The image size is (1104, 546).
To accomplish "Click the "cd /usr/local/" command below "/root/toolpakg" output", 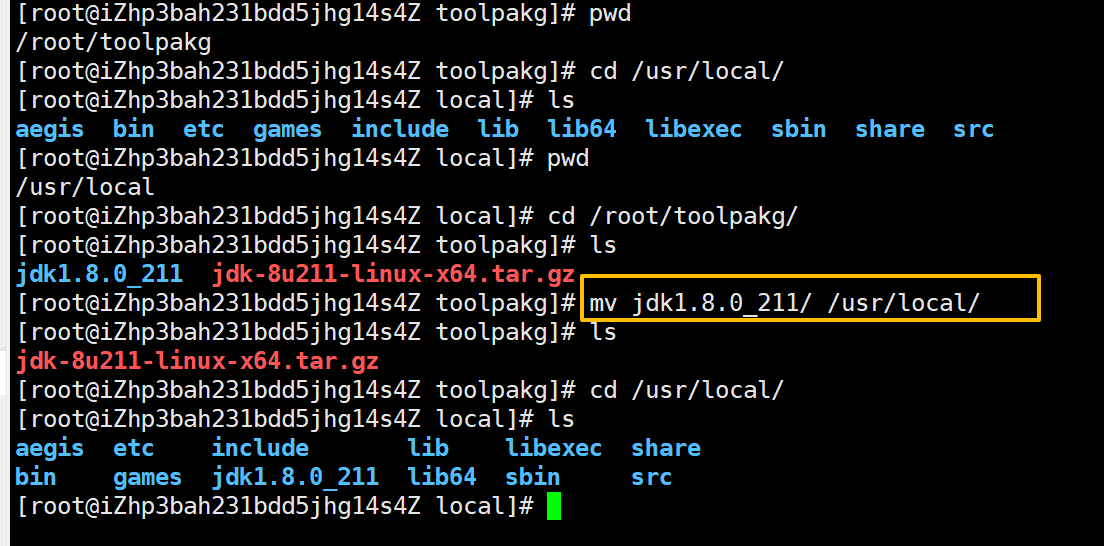I will click(686, 72).
